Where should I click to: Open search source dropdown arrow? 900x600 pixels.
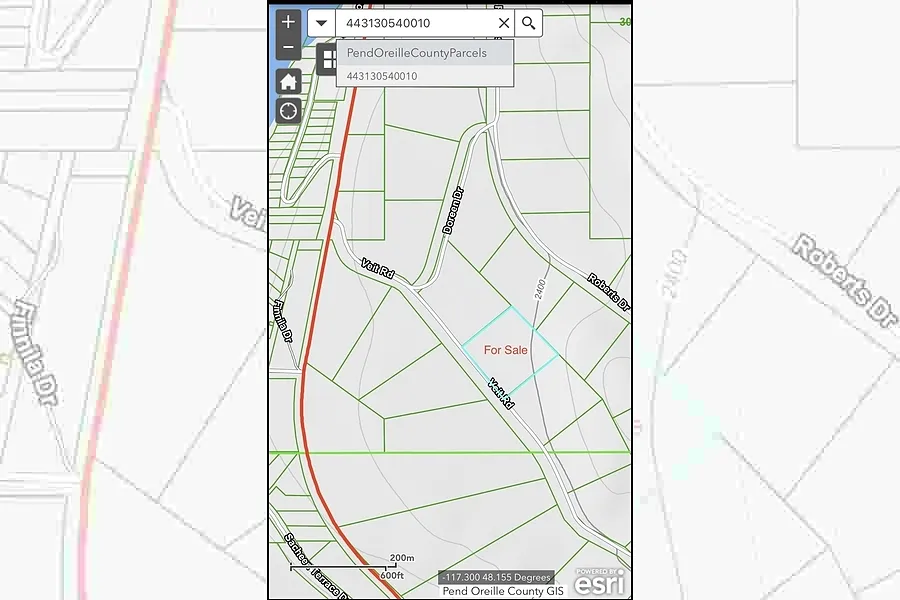coord(321,23)
